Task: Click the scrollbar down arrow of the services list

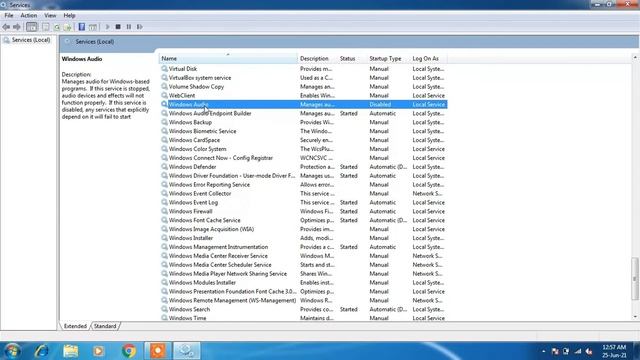Action: click(635, 317)
